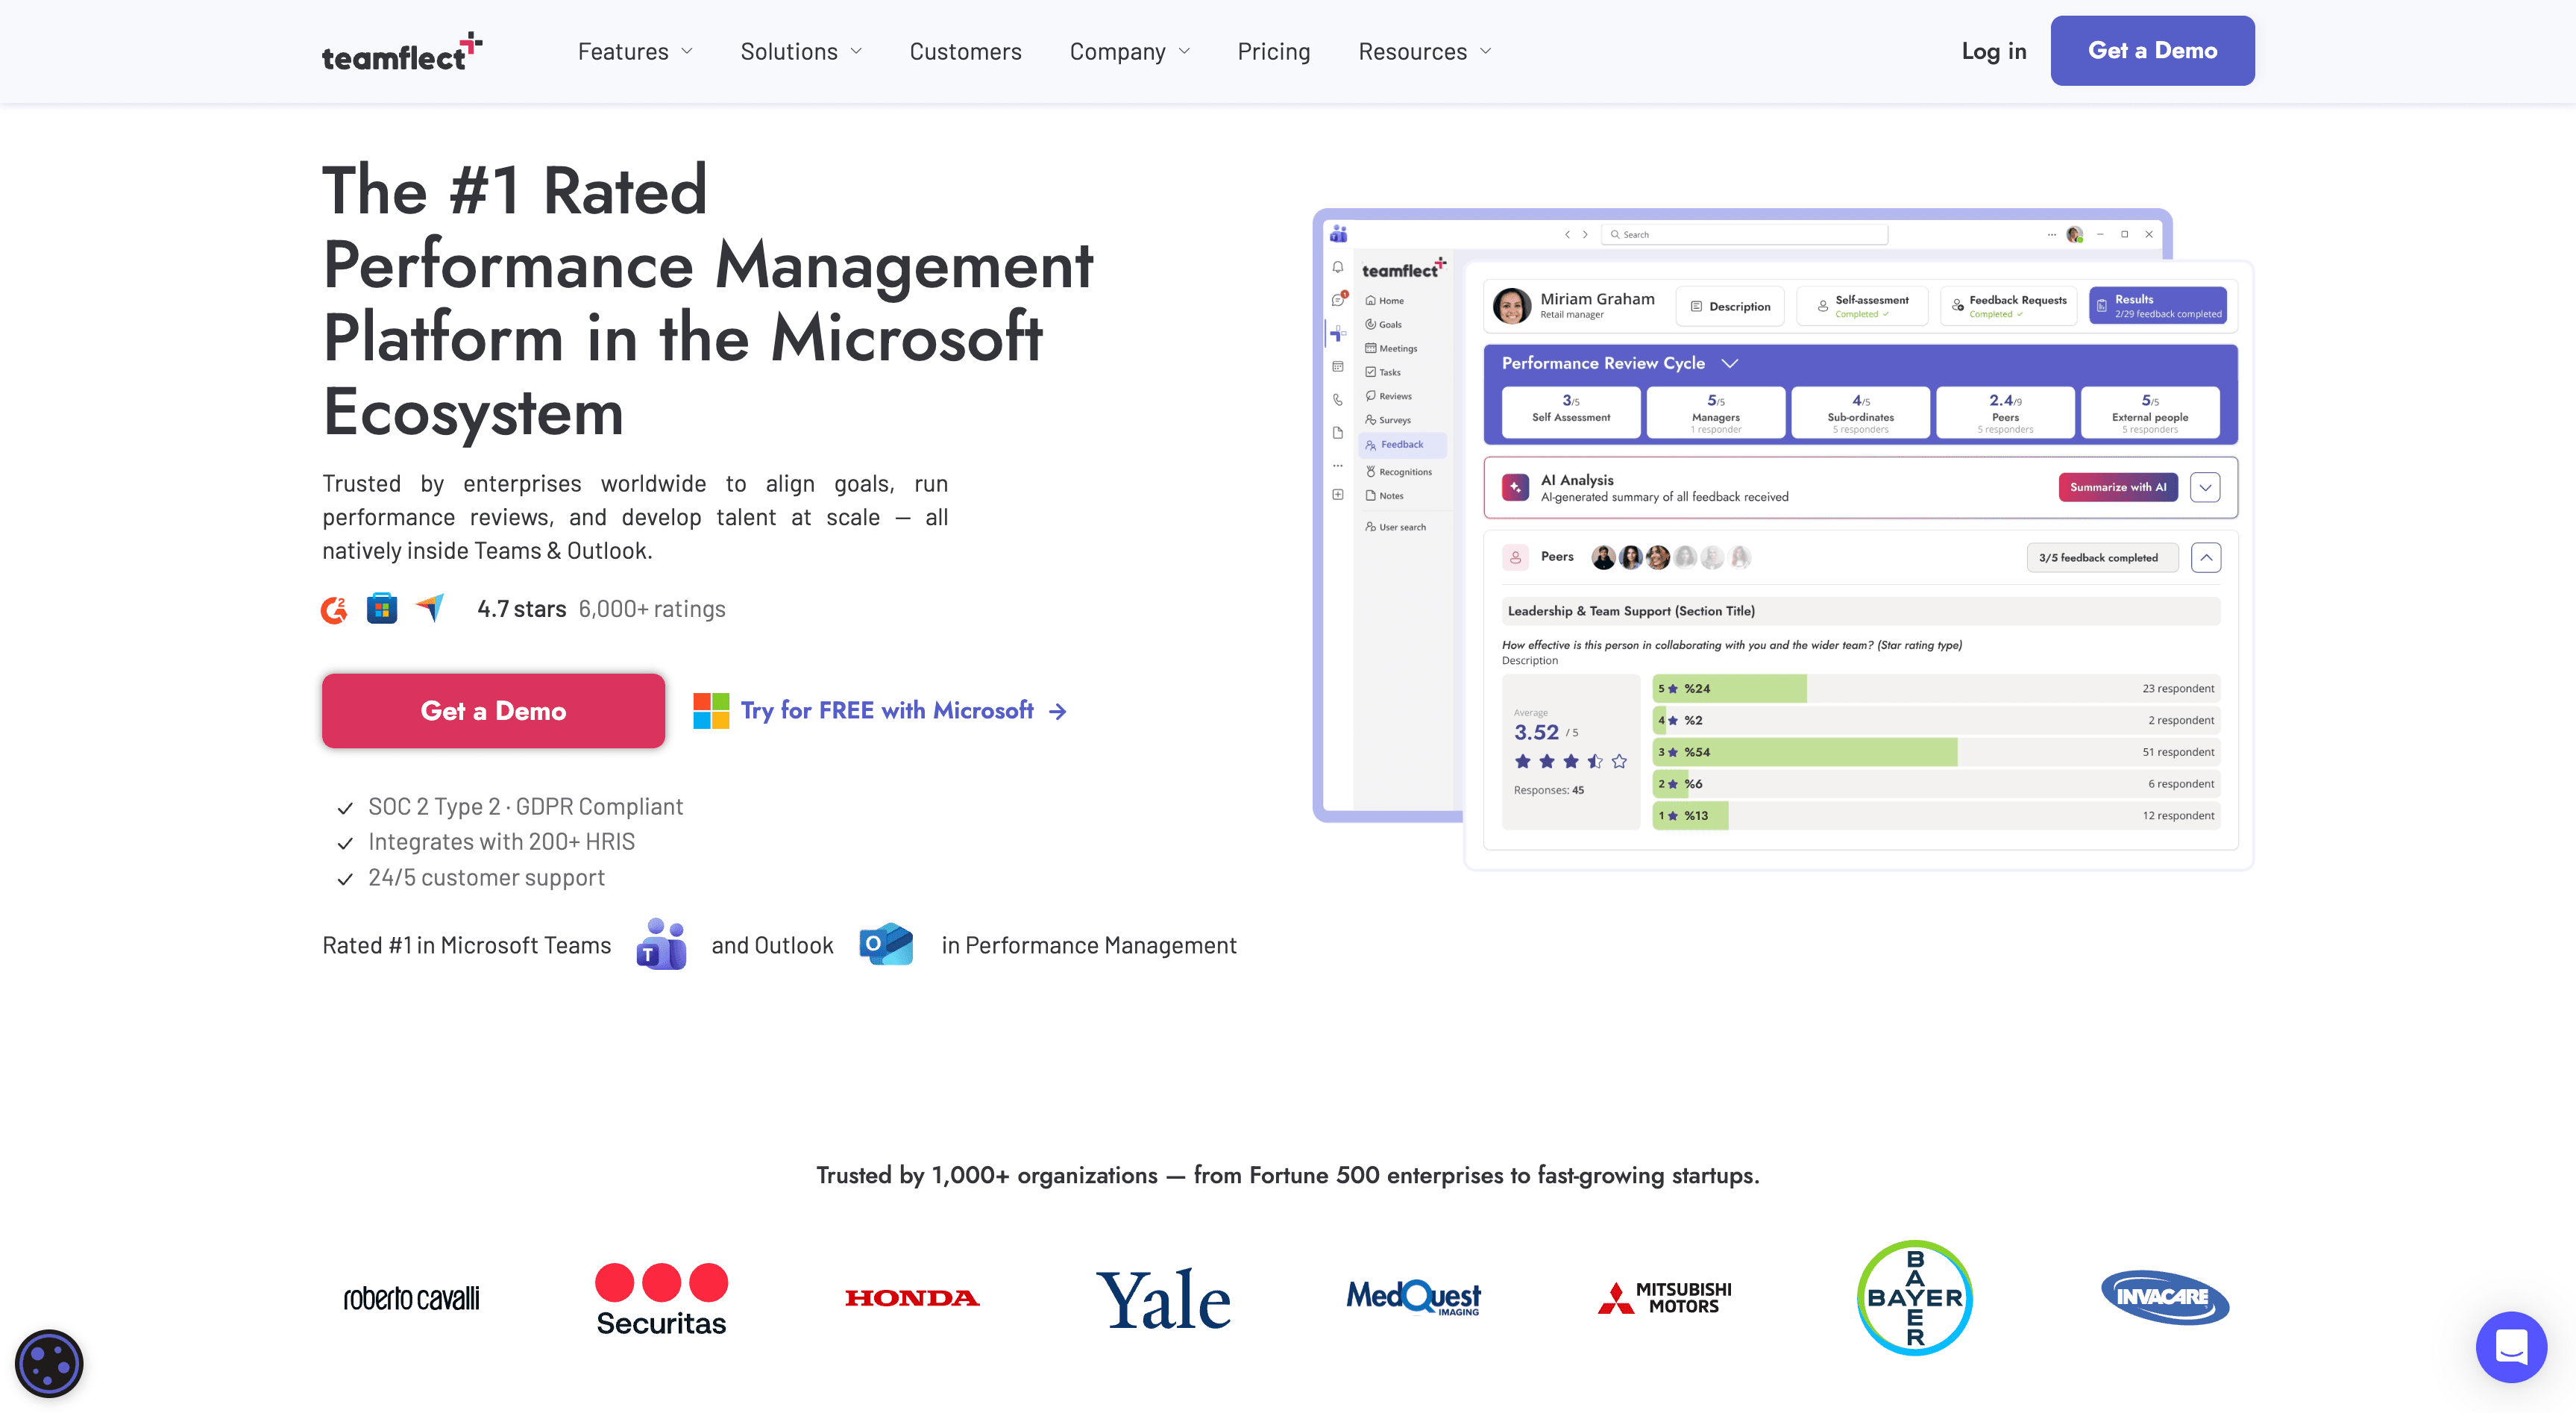
Task: Click the Microsoft four-color logo
Action: [x=711, y=711]
